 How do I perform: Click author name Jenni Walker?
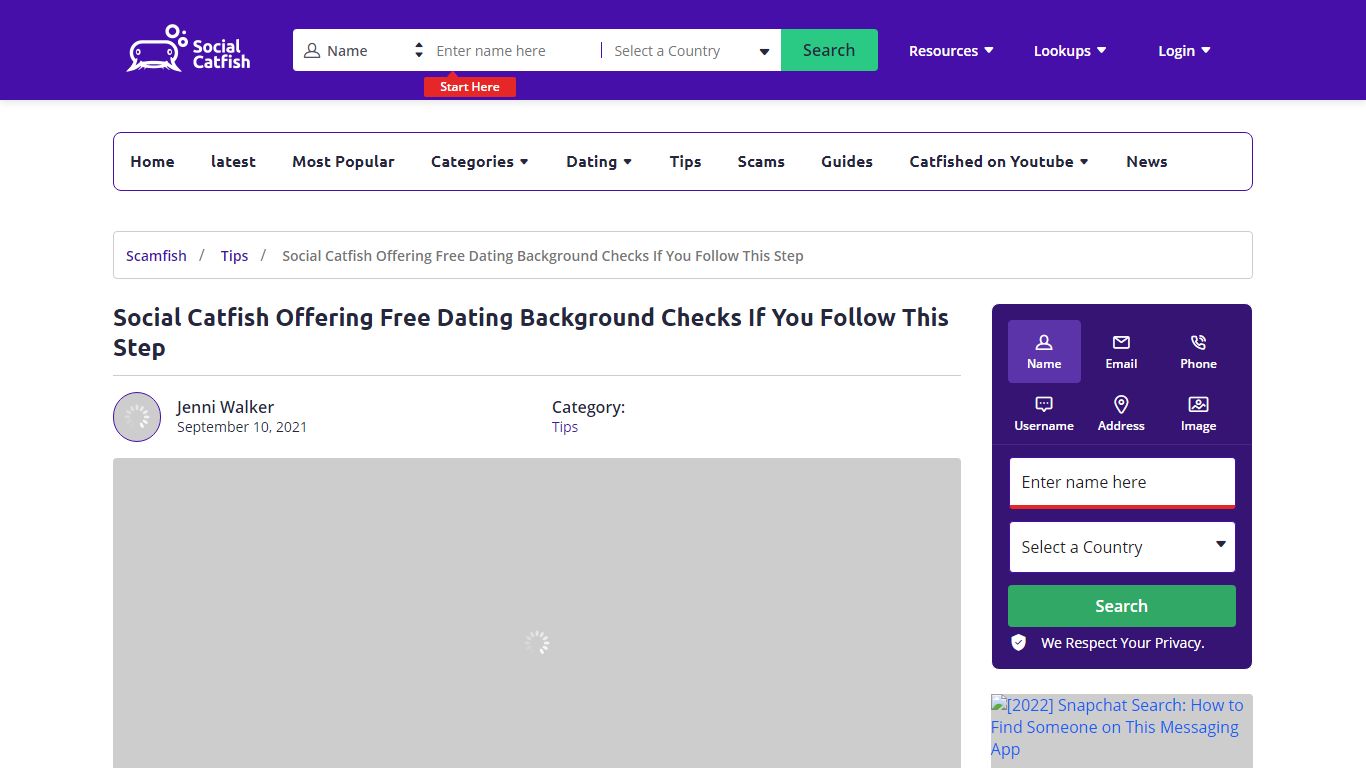click(x=225, y=407)
